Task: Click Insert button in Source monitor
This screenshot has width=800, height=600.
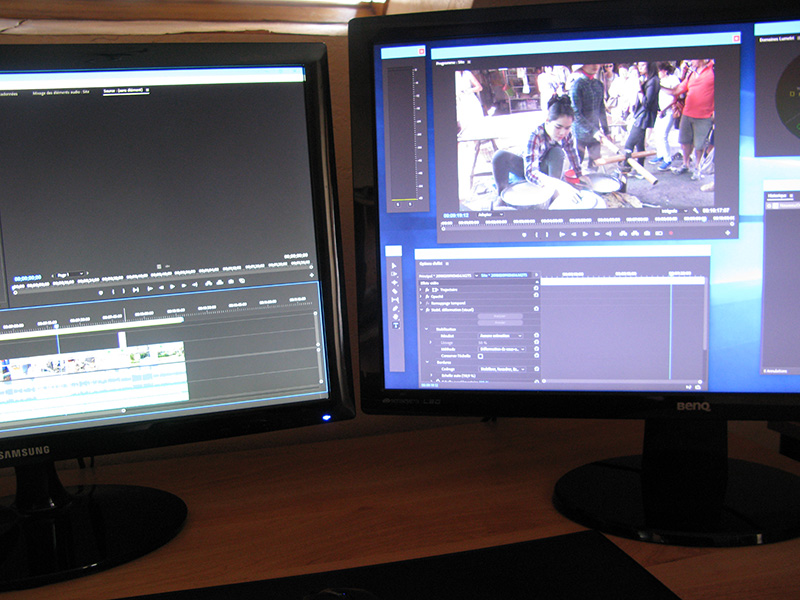Action: [209, 283]
